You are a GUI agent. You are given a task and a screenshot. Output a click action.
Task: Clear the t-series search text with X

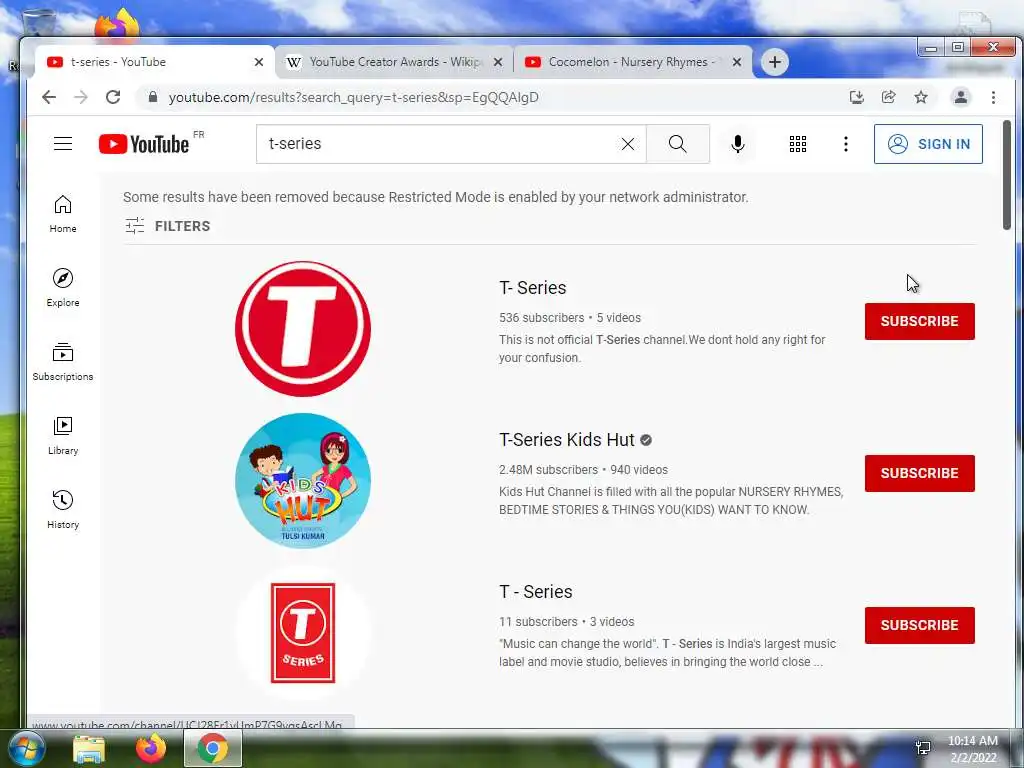pyautogui.click(x=628, y=144)
